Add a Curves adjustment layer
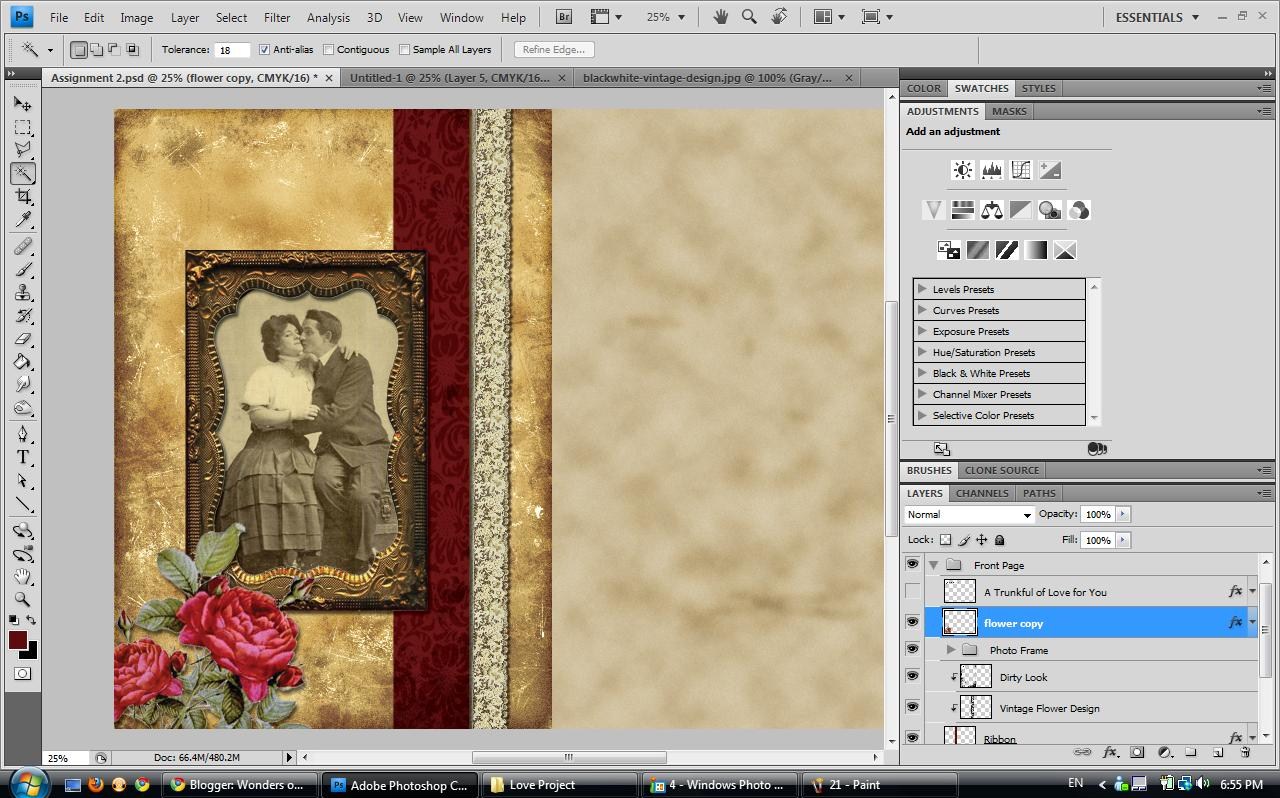The height and width of the screenshot is (798, 1280). tap(1020, 170)
